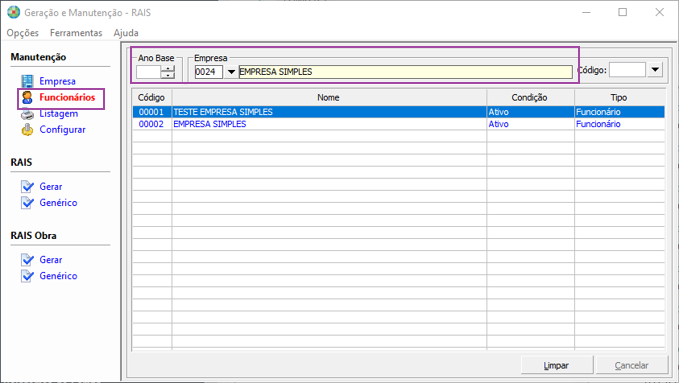Viewport: 682px width, 385px height.
Task: Sort by the Código column header
Action: [151, 97]
